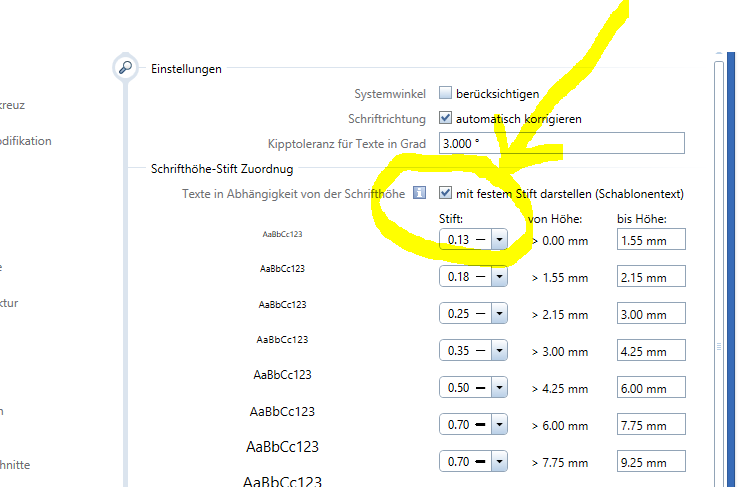
Task: Open the 0.25 Stift combo box
Action: (x=499, y=313)
